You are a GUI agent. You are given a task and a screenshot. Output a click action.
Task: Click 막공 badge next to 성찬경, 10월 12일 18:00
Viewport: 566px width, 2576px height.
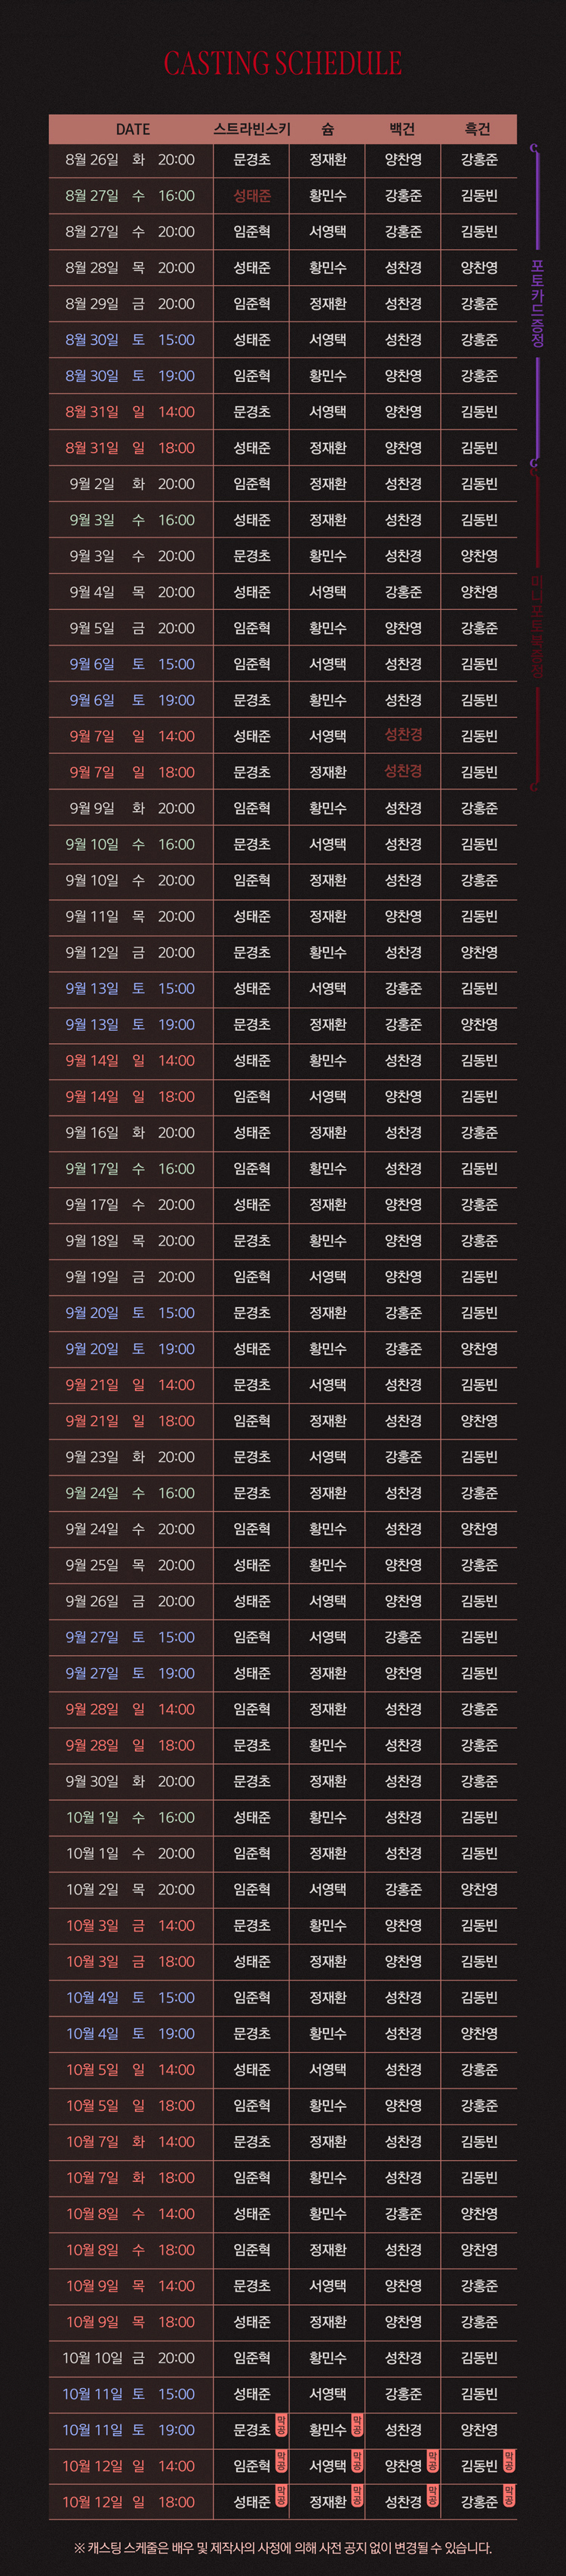433,2497
